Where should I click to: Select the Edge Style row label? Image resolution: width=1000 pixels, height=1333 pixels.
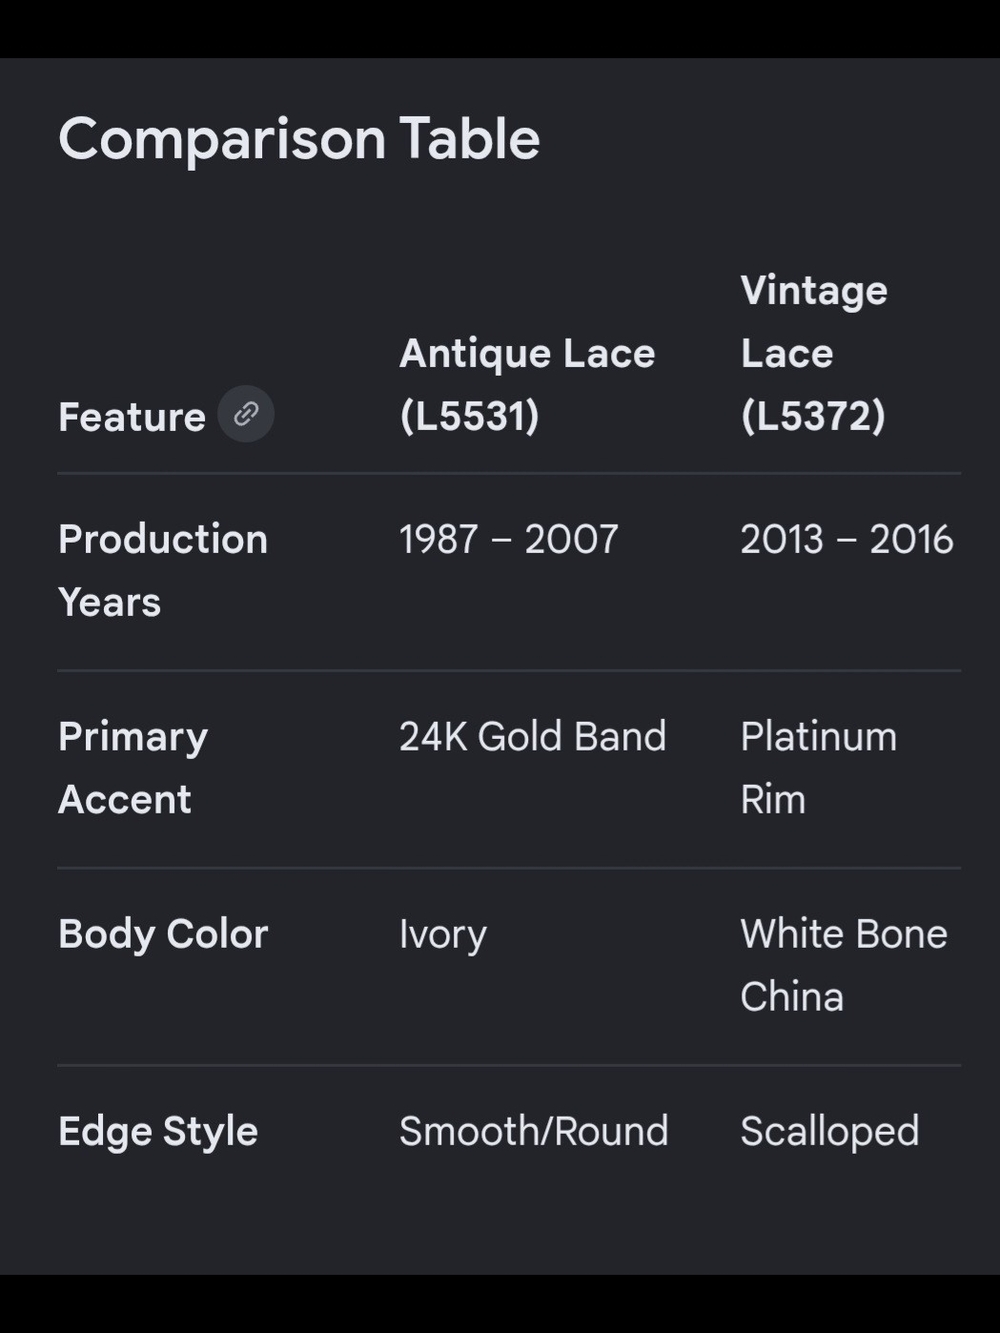click(158, 1131)
